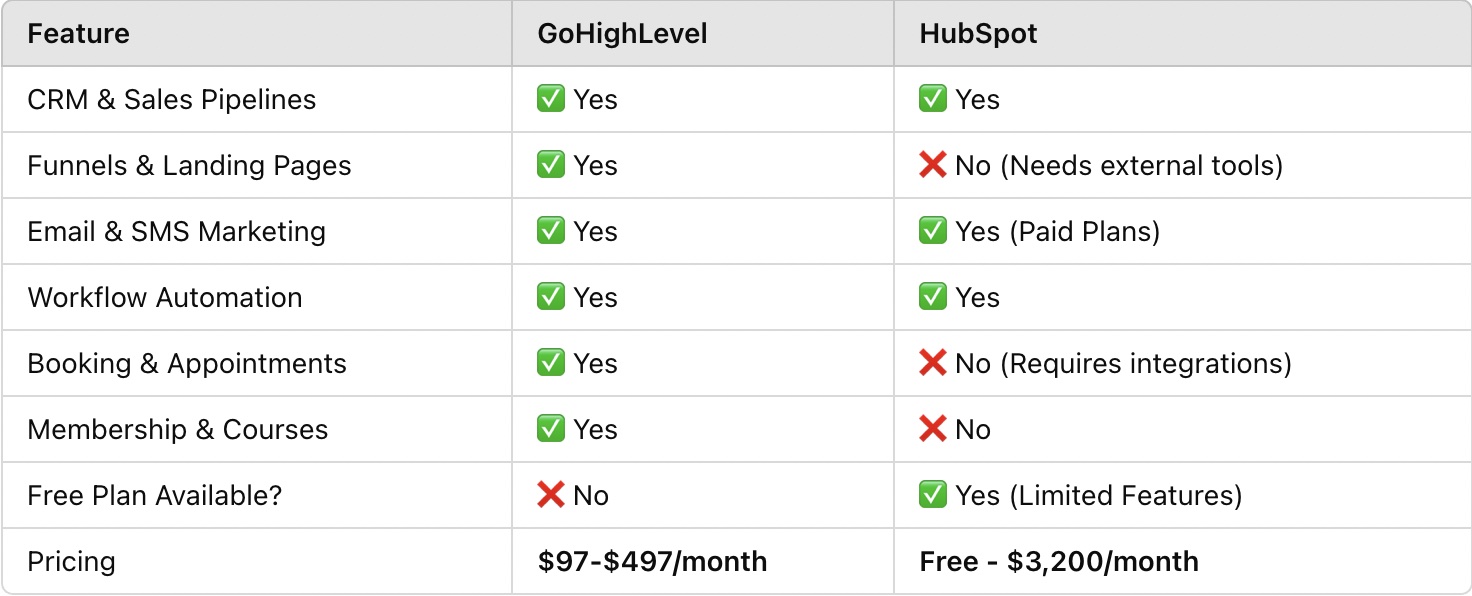The width and height of the screenshot is (1472, 596).
Task: Click green checkmark next to Yes (Paid Plans)
Action: pos(933,231)
